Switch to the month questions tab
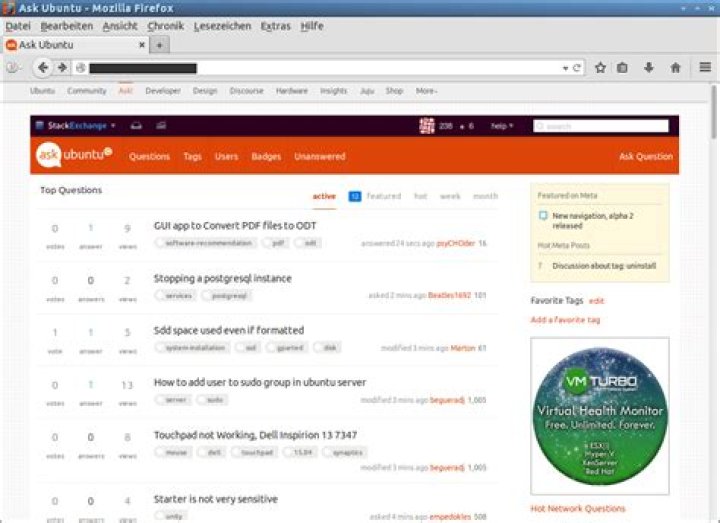 pos(485,197)
